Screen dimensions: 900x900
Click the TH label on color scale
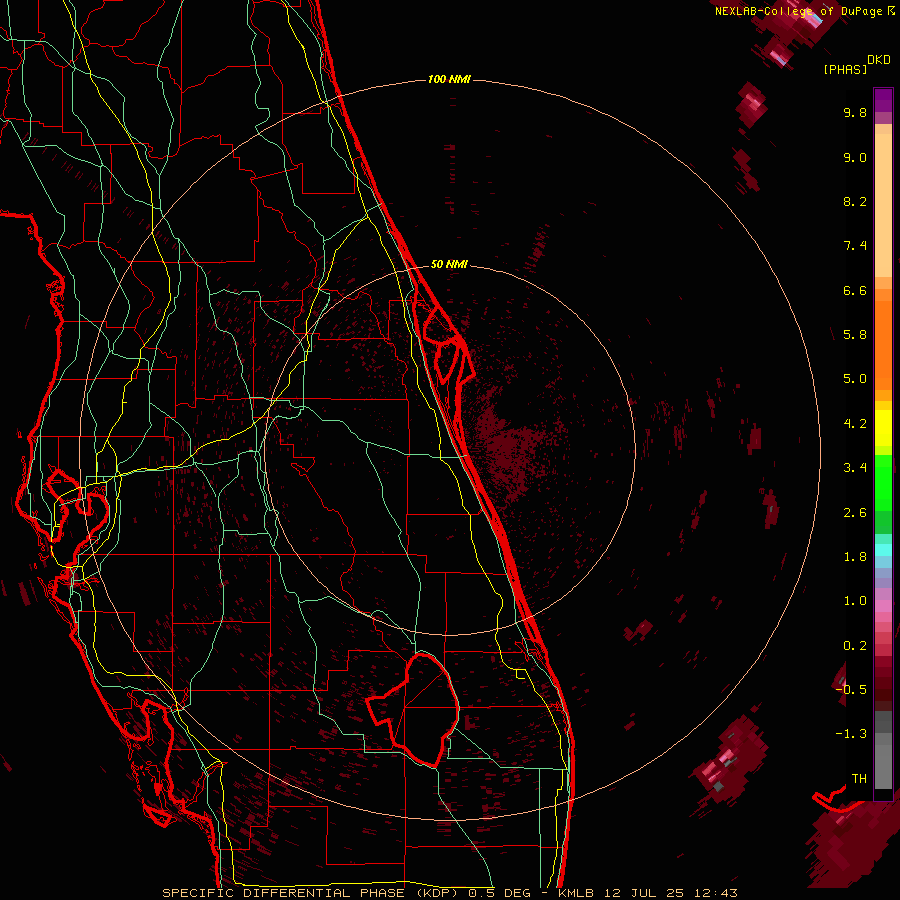pos(859,779)
